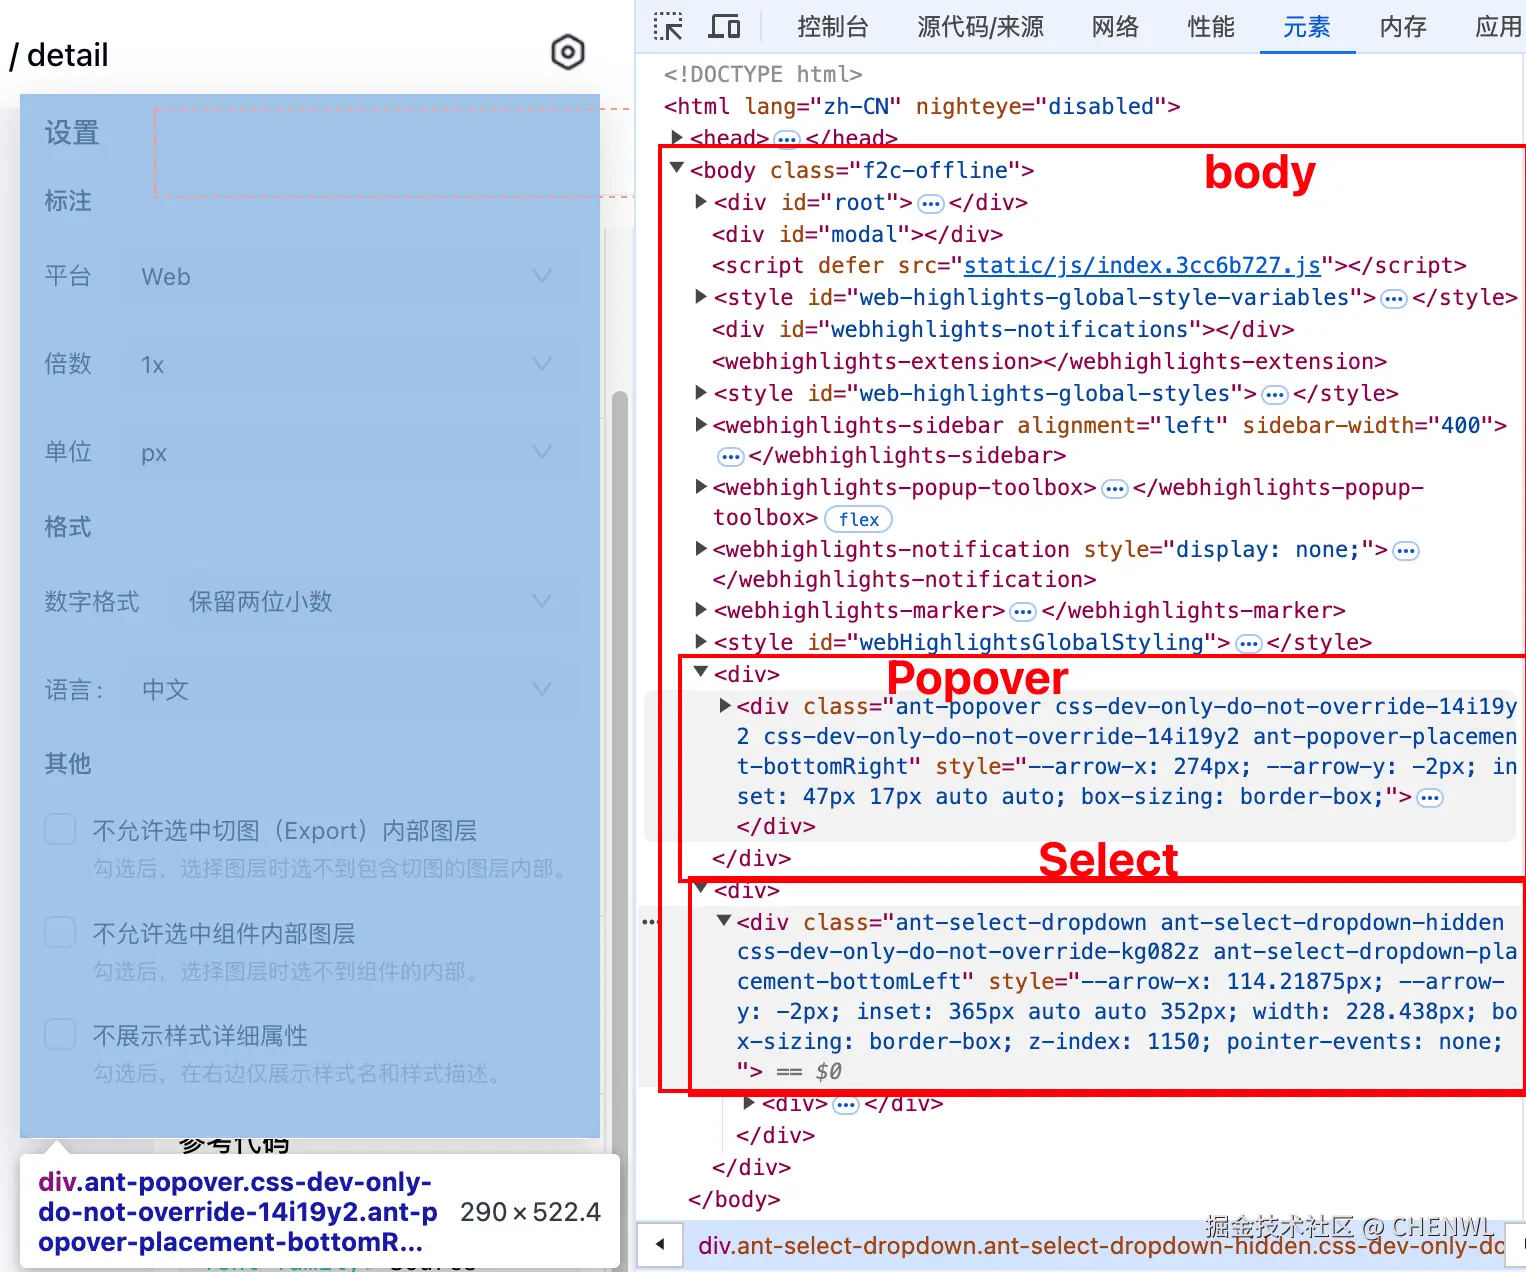The height and width of the screenshot is (1272, 1526).
Task: Switch to the 控制台 tab
Action: click(x=833, y=27)
